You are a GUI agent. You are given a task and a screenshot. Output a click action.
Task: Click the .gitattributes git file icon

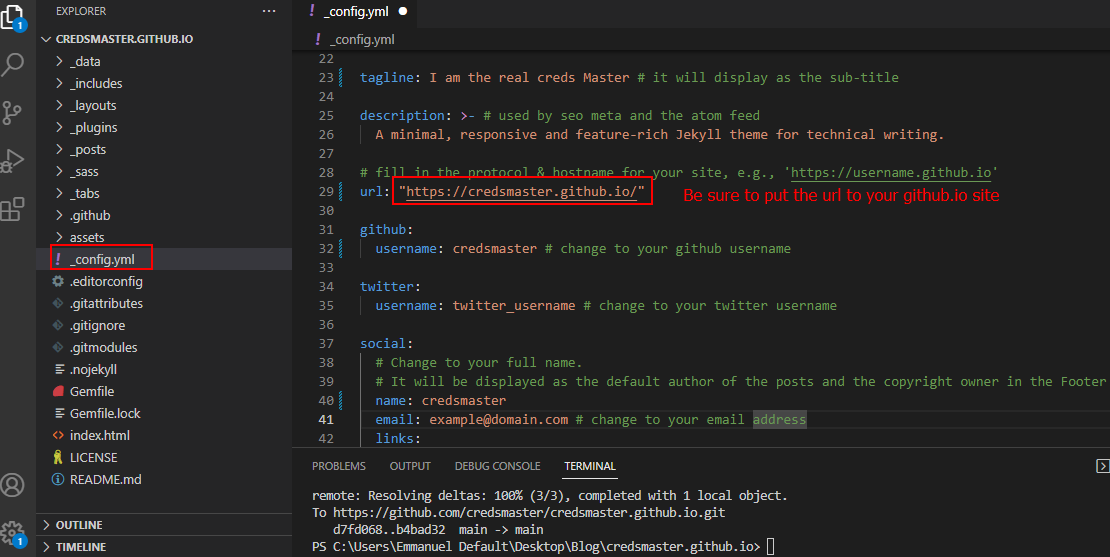pos(58,304)
